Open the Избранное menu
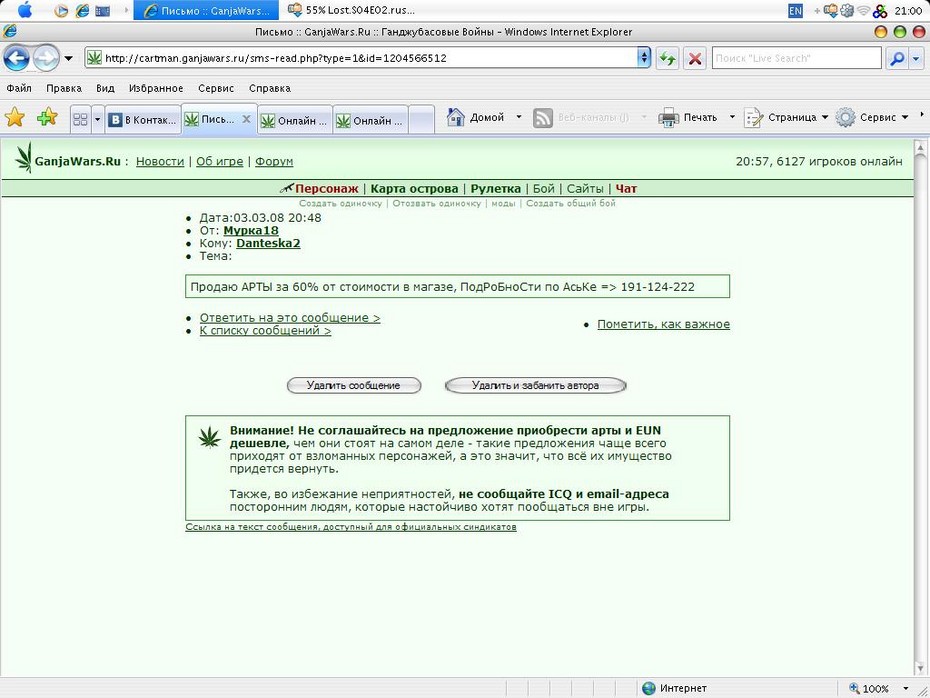This screenshot has width=930, height=698. click(x=156, y=88)
